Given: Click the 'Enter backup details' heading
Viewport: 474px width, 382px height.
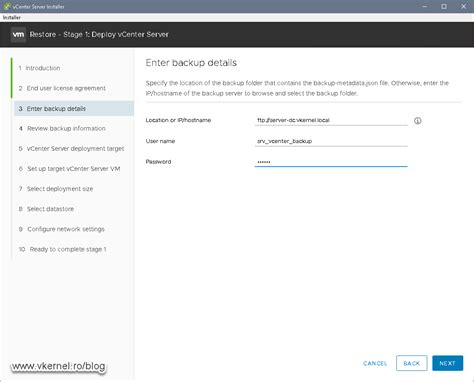Looking at the screenshot, I should click(191, 63).
